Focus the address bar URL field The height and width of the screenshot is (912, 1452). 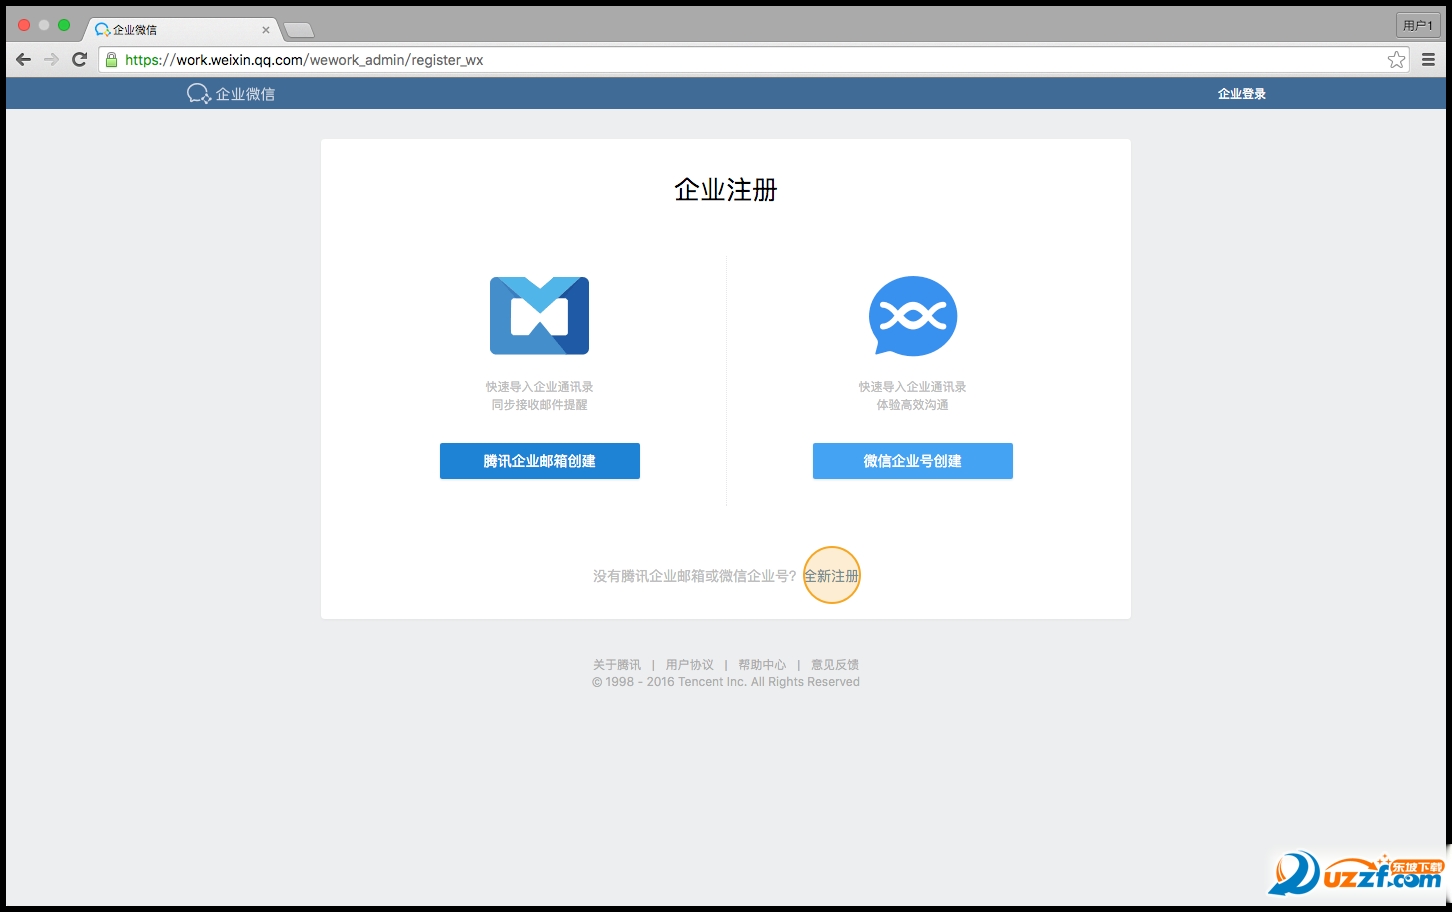point(753,60)
